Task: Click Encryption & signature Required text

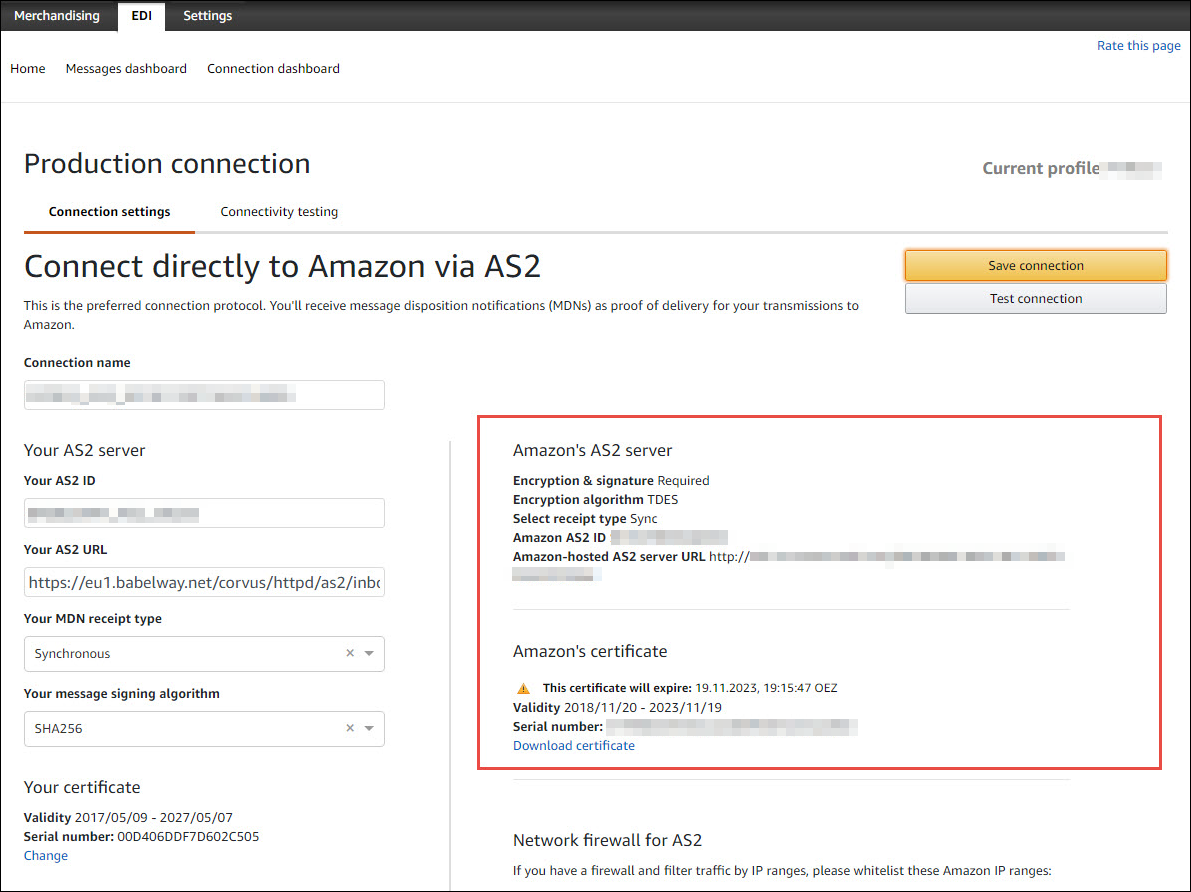Action: point(611,481)
